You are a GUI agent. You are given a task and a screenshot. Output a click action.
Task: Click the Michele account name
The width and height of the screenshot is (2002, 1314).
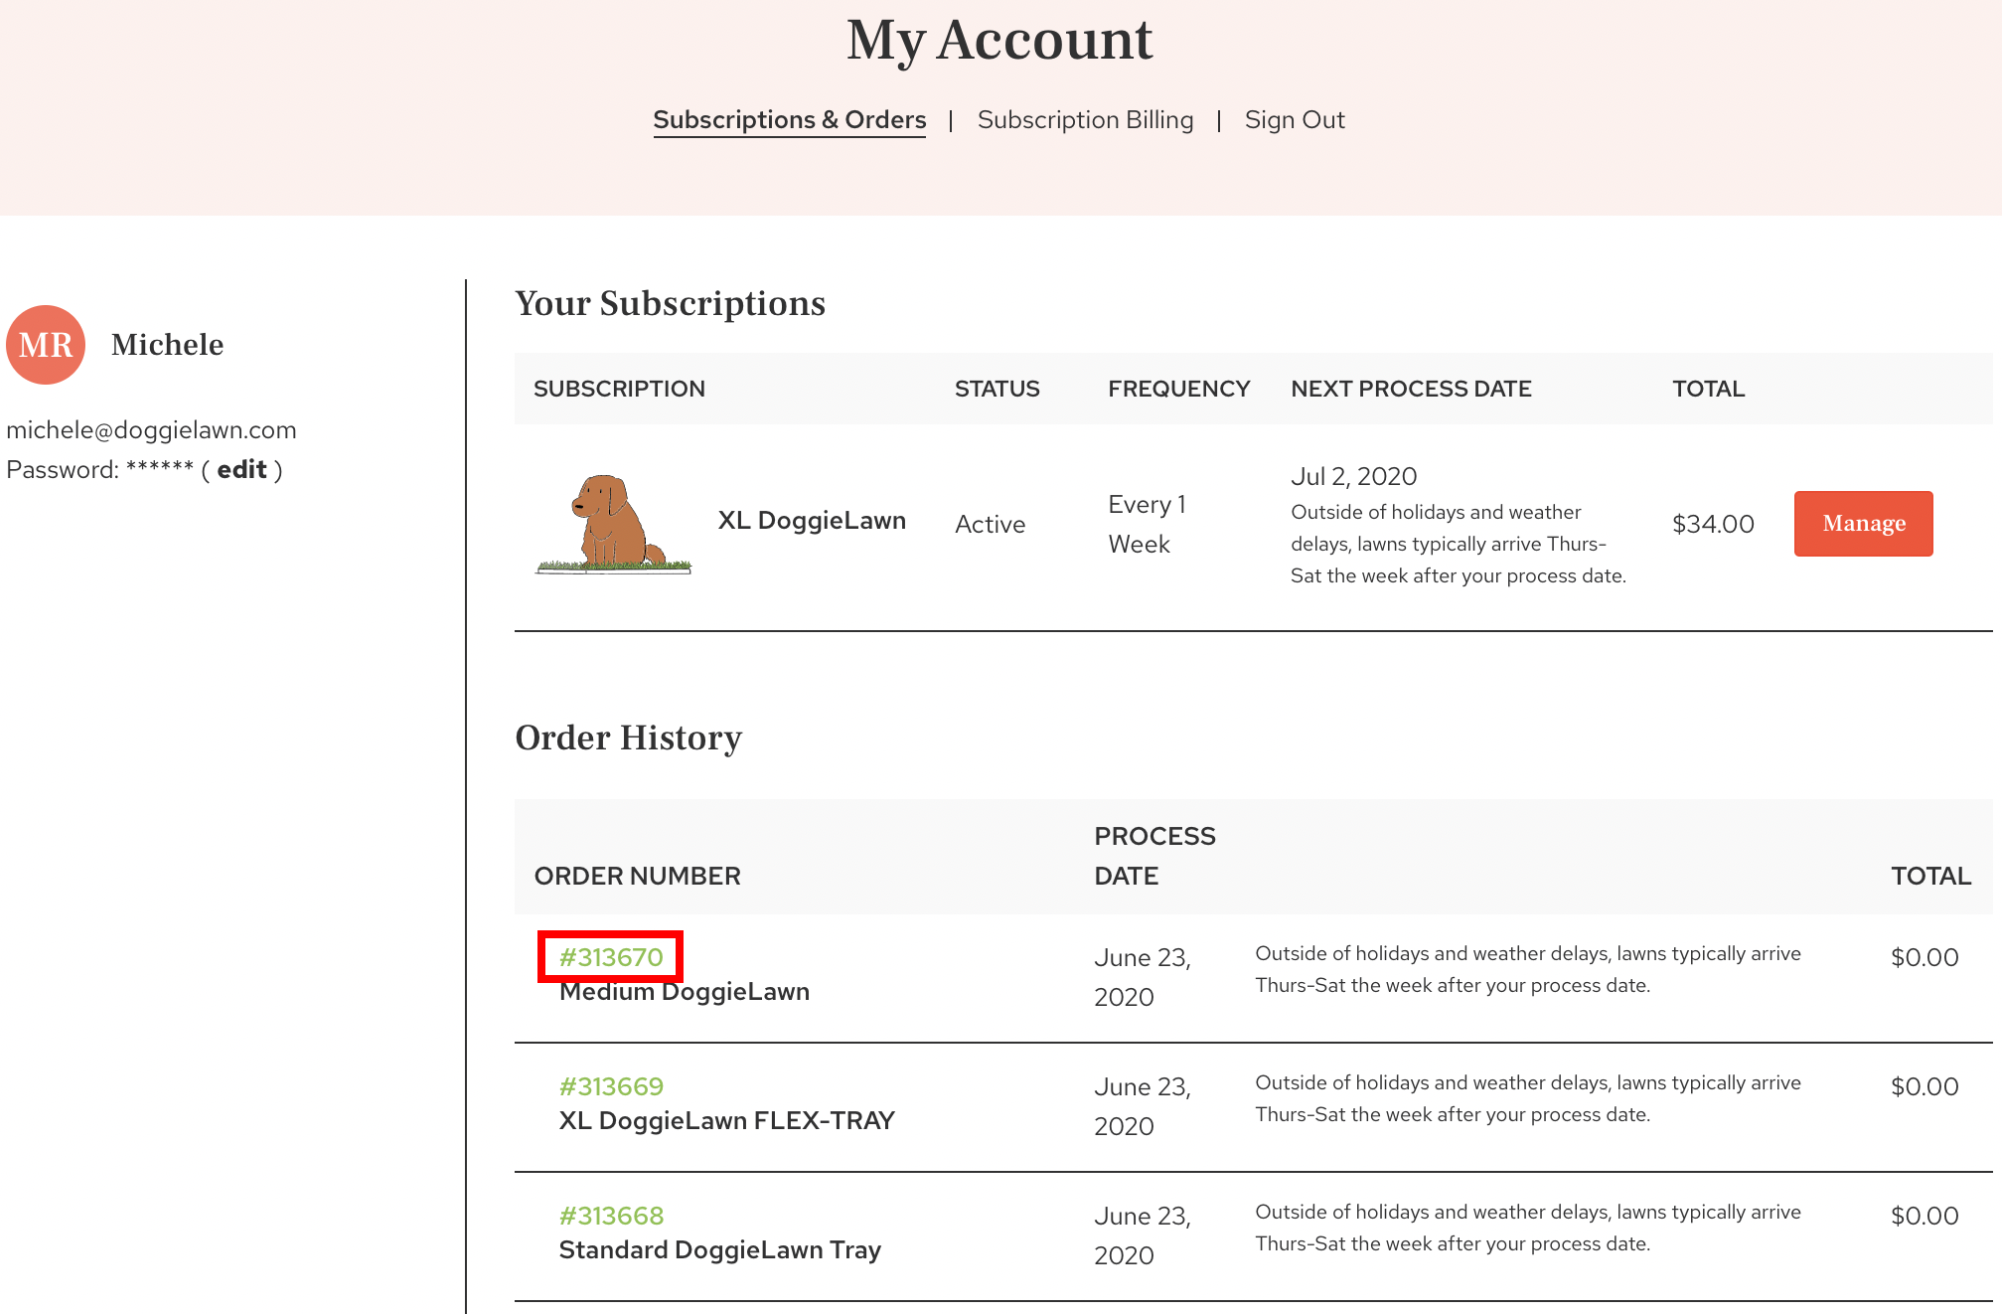tap(167, 345)
